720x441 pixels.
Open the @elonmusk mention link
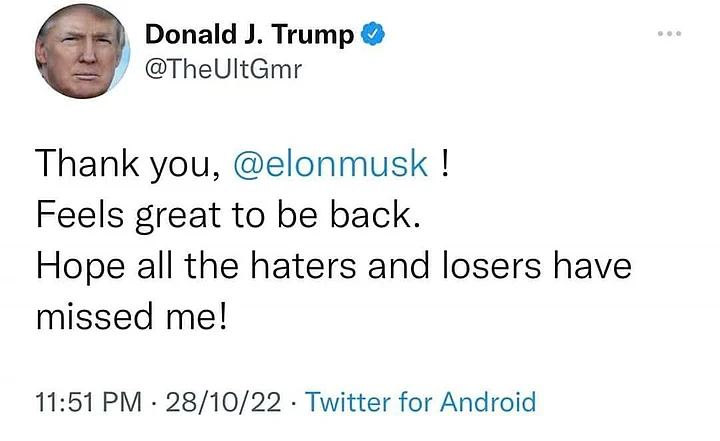coord(330,165)
